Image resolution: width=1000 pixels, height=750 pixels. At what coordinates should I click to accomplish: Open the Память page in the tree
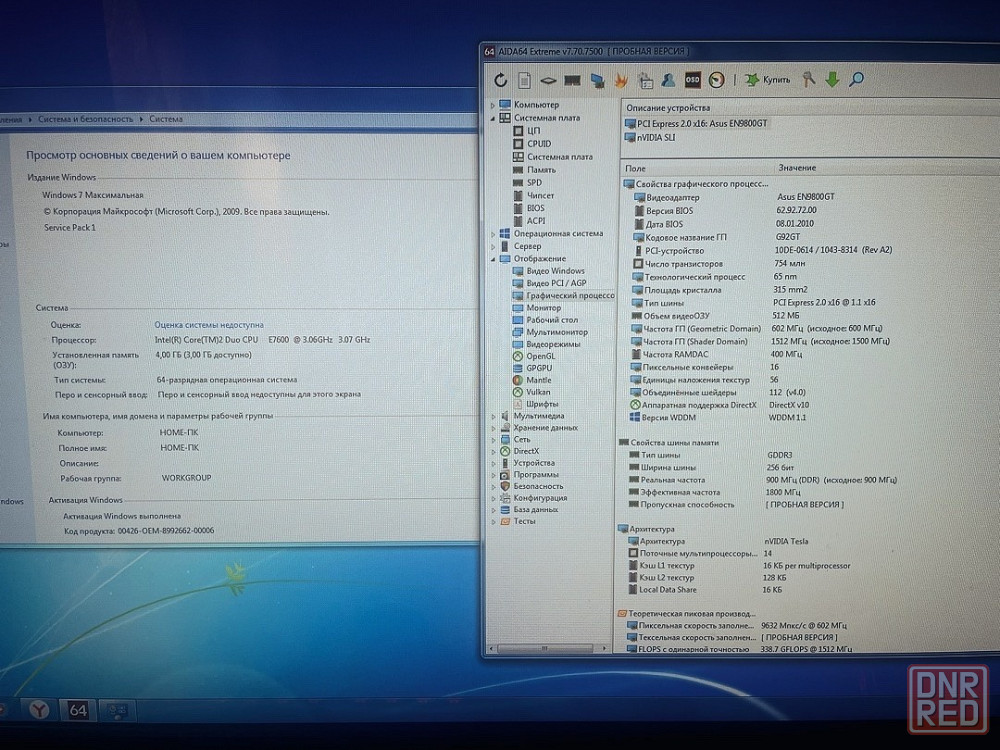click(x=534, y=170)
